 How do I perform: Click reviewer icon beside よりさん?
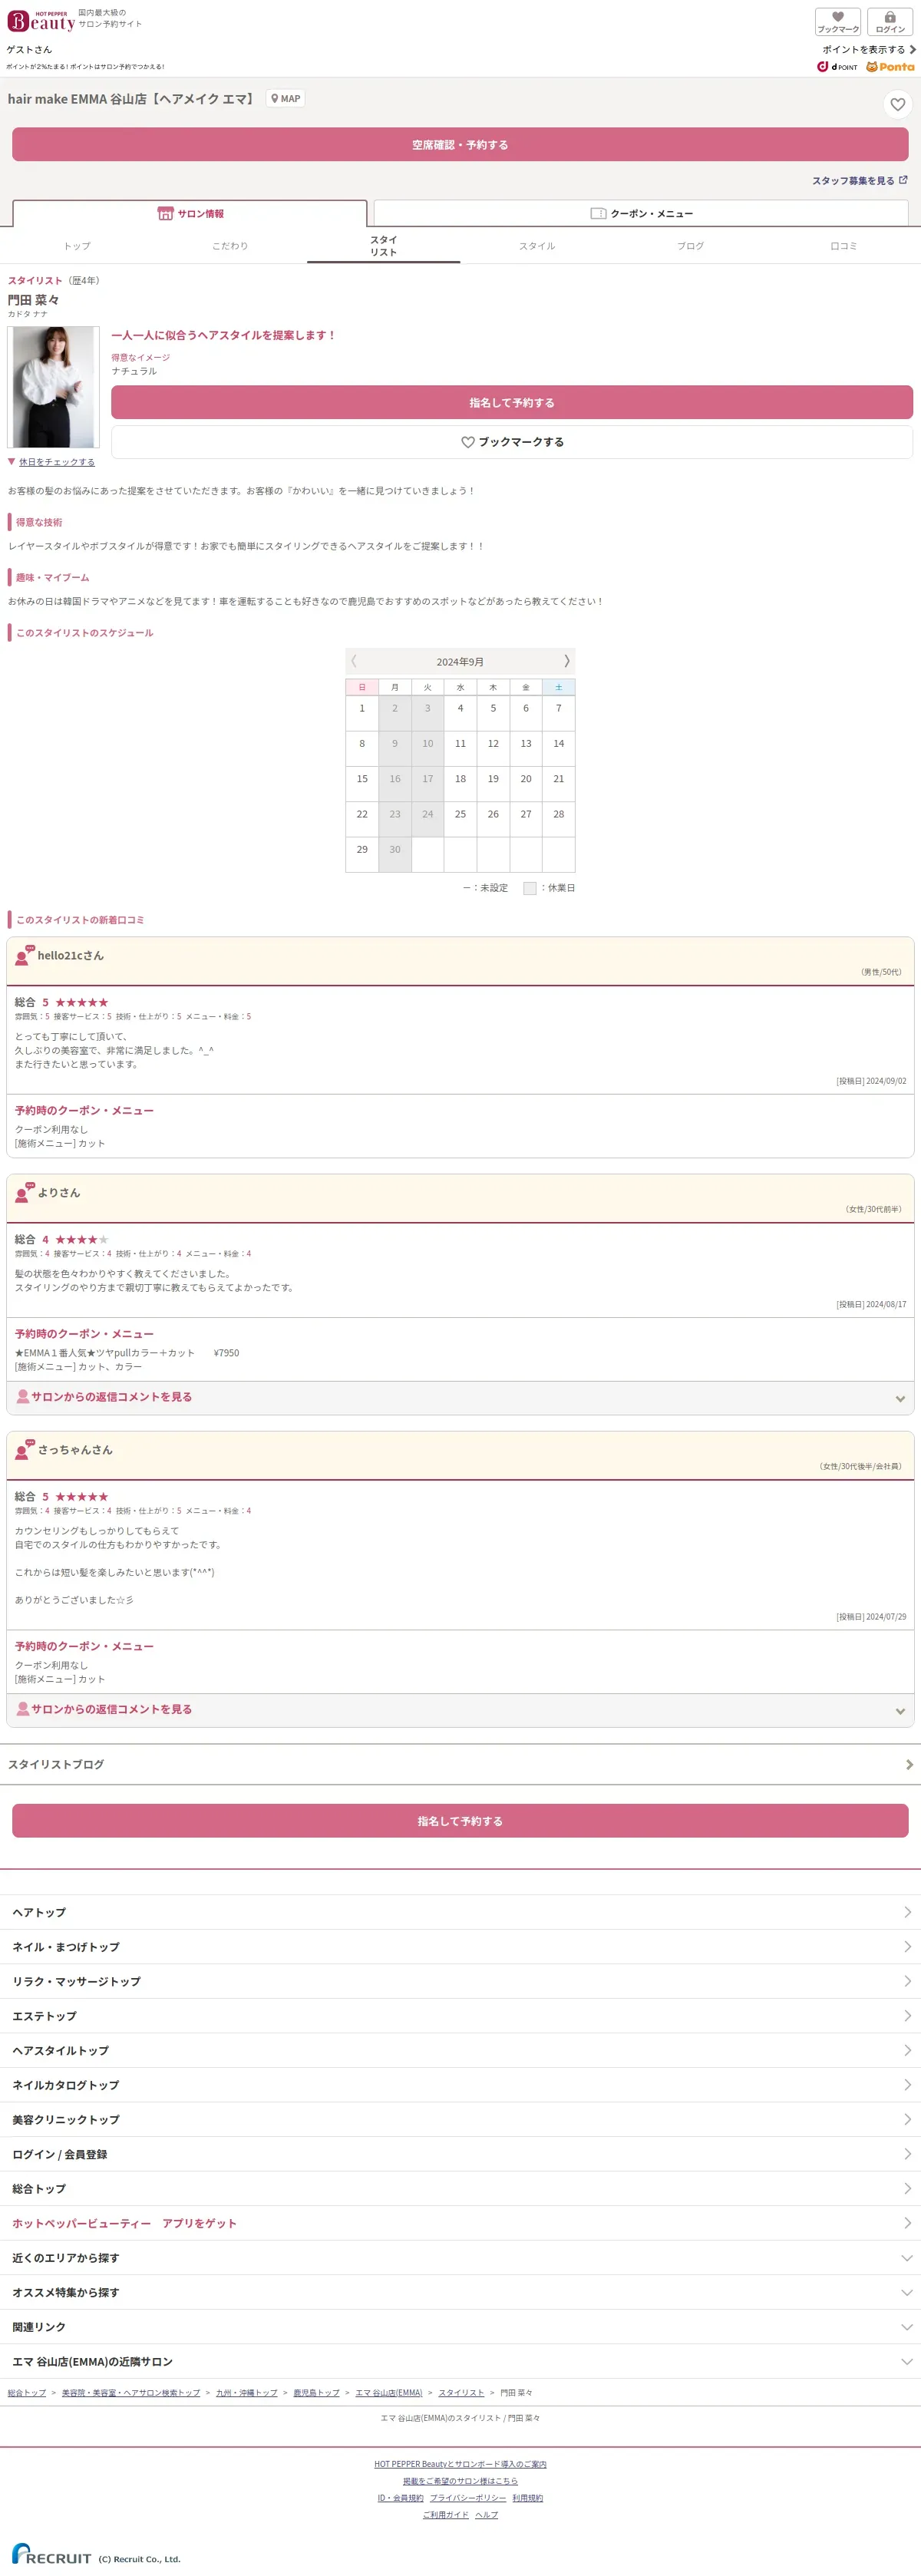[24, 1192]
